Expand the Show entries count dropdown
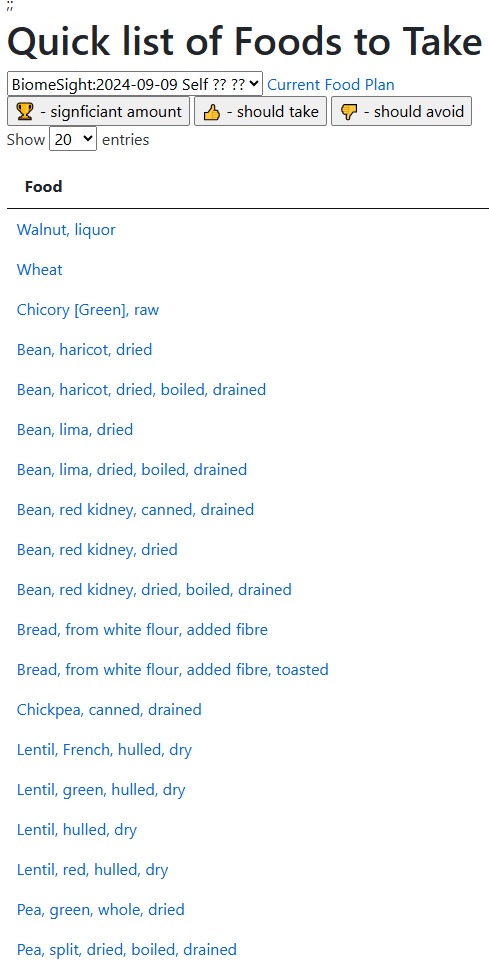The height and width of the screenshot is (966, 489). click(x=73, y=139)
